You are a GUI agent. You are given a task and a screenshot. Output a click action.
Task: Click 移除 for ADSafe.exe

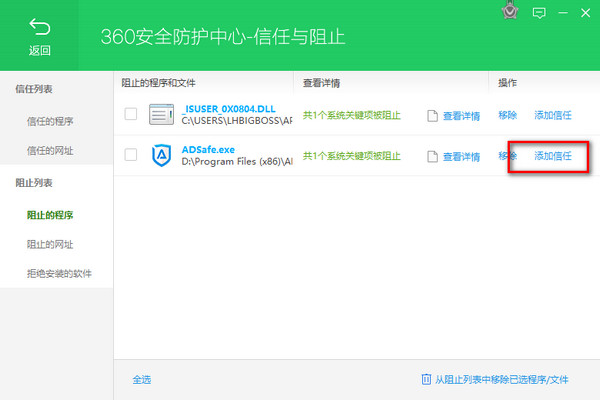click(507, 156)
